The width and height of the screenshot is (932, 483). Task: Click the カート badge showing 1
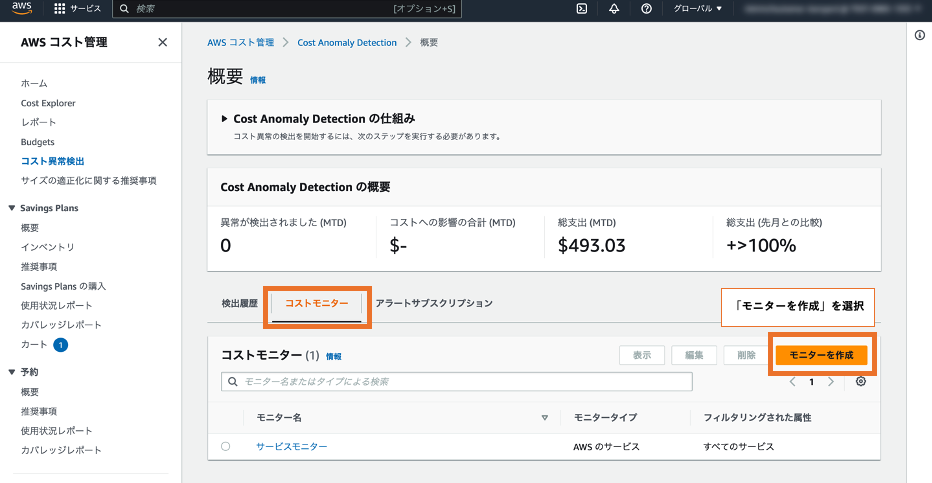[61, 345]
